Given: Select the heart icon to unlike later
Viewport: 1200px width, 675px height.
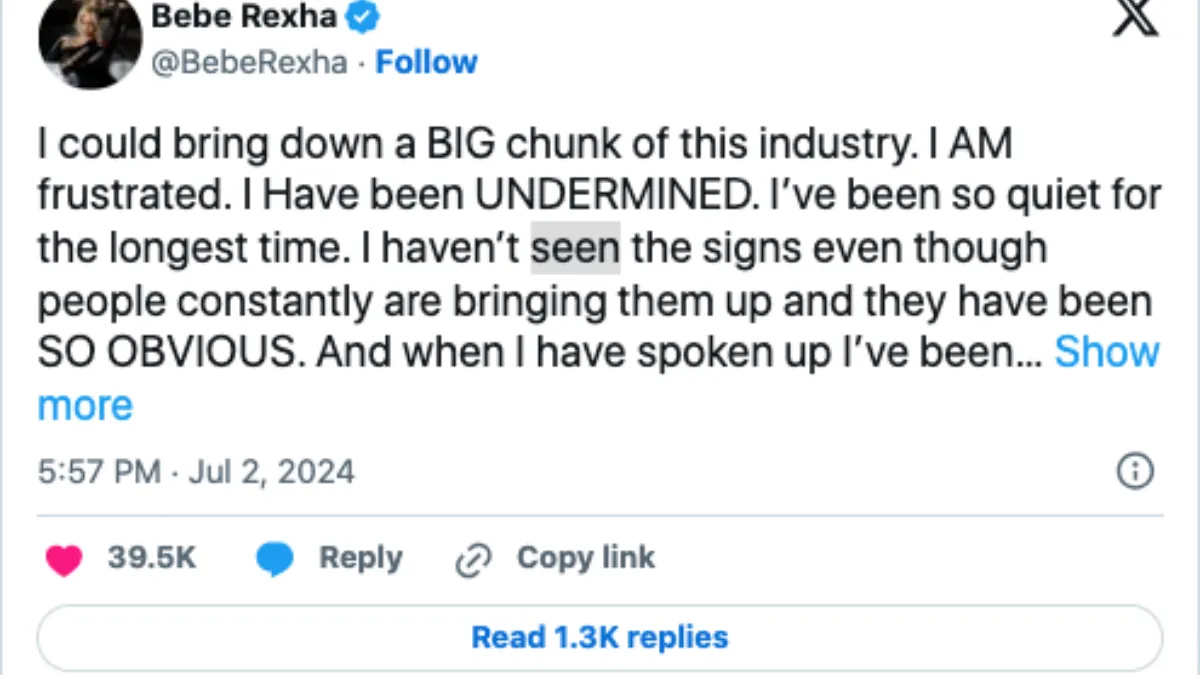Looking at the screenshot, I should pos(64,558).
